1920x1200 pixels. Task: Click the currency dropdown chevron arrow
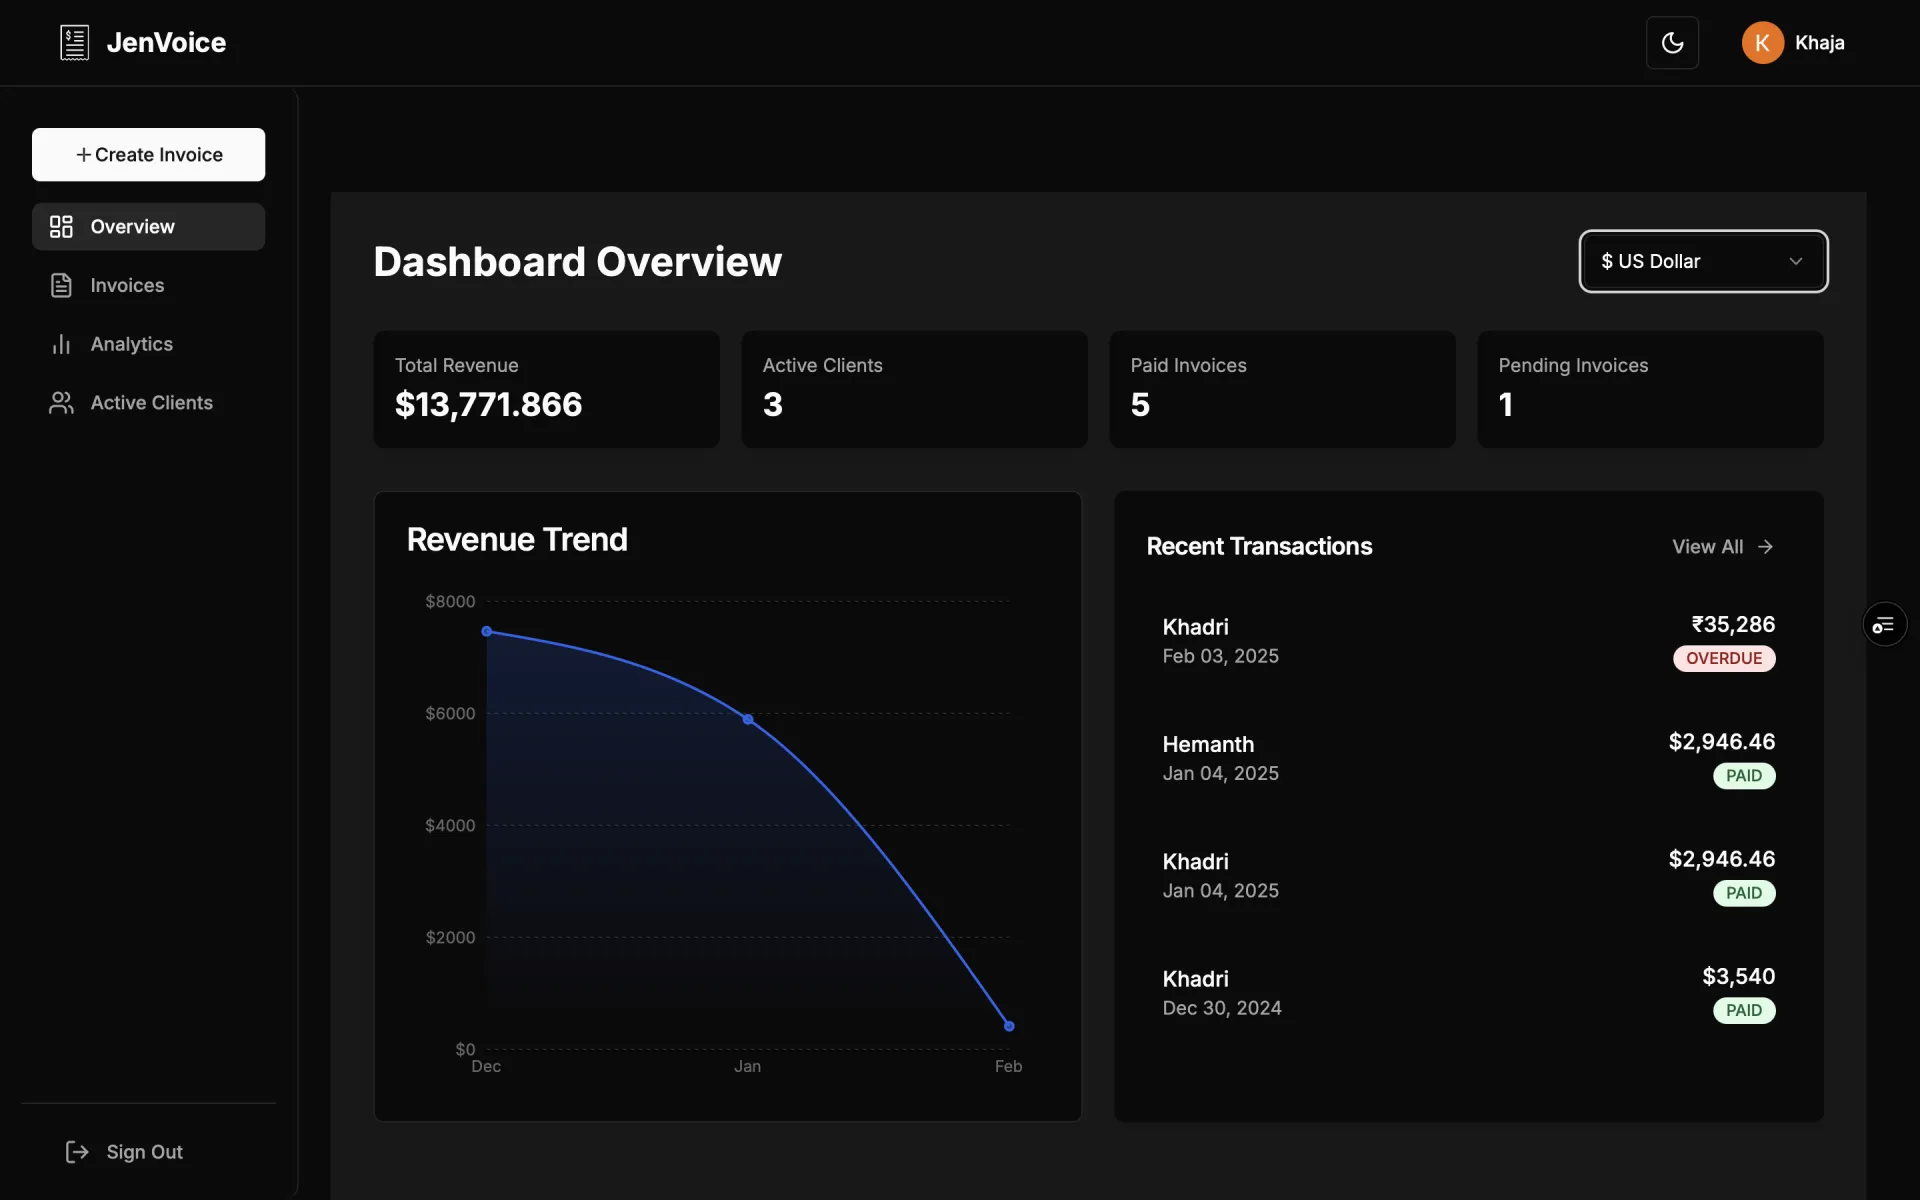point(1796,261)
